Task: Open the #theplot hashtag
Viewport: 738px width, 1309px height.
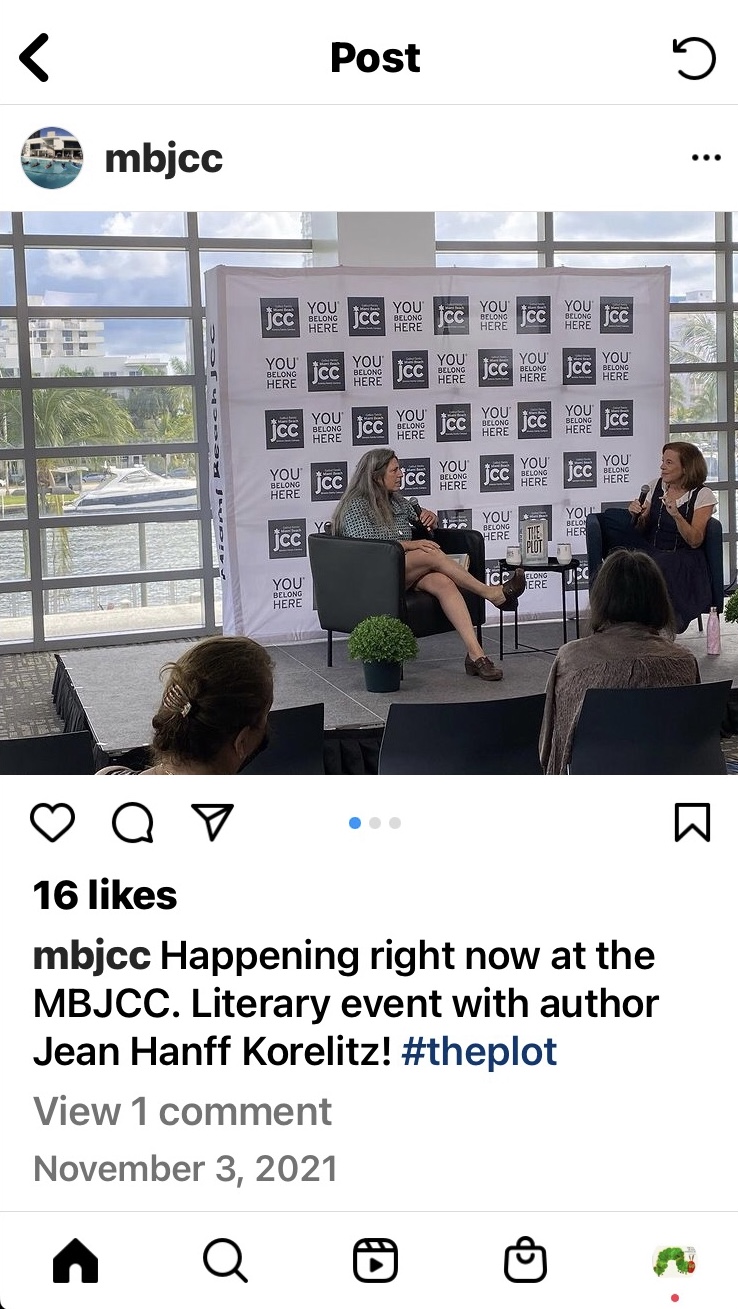Action: 479,1051
